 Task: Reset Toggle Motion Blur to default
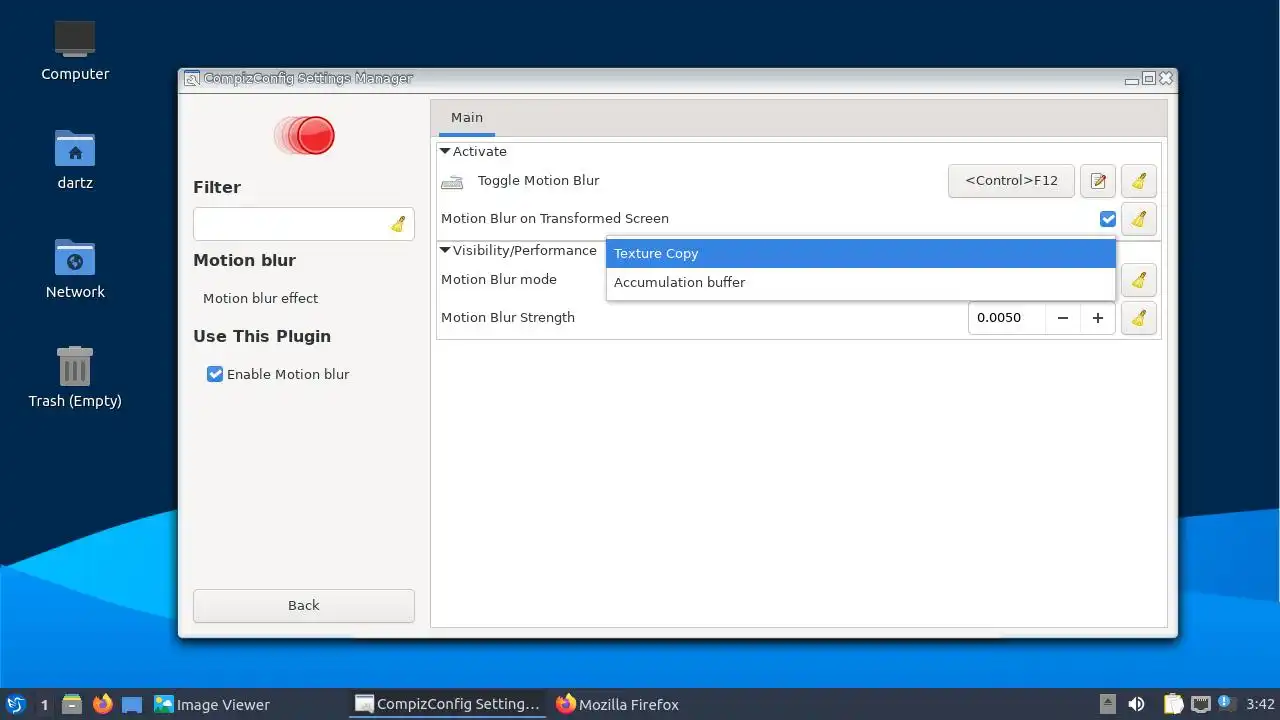coord(1139,181)
